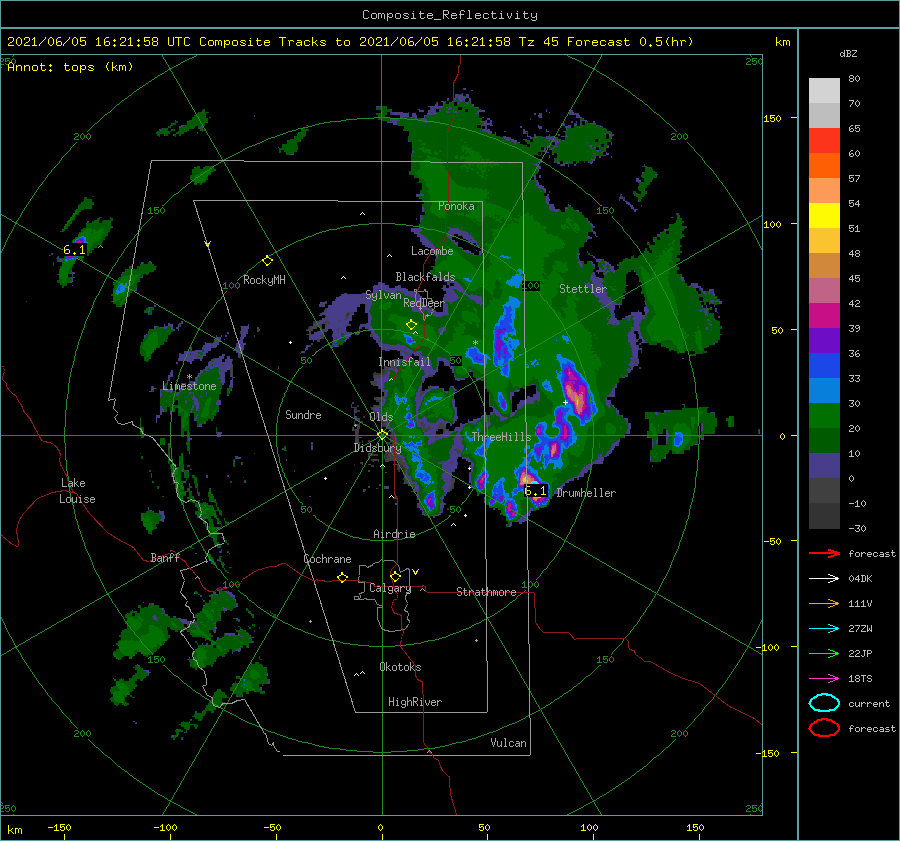
Task: Click the Olds city label
Action: coord(381,417)
